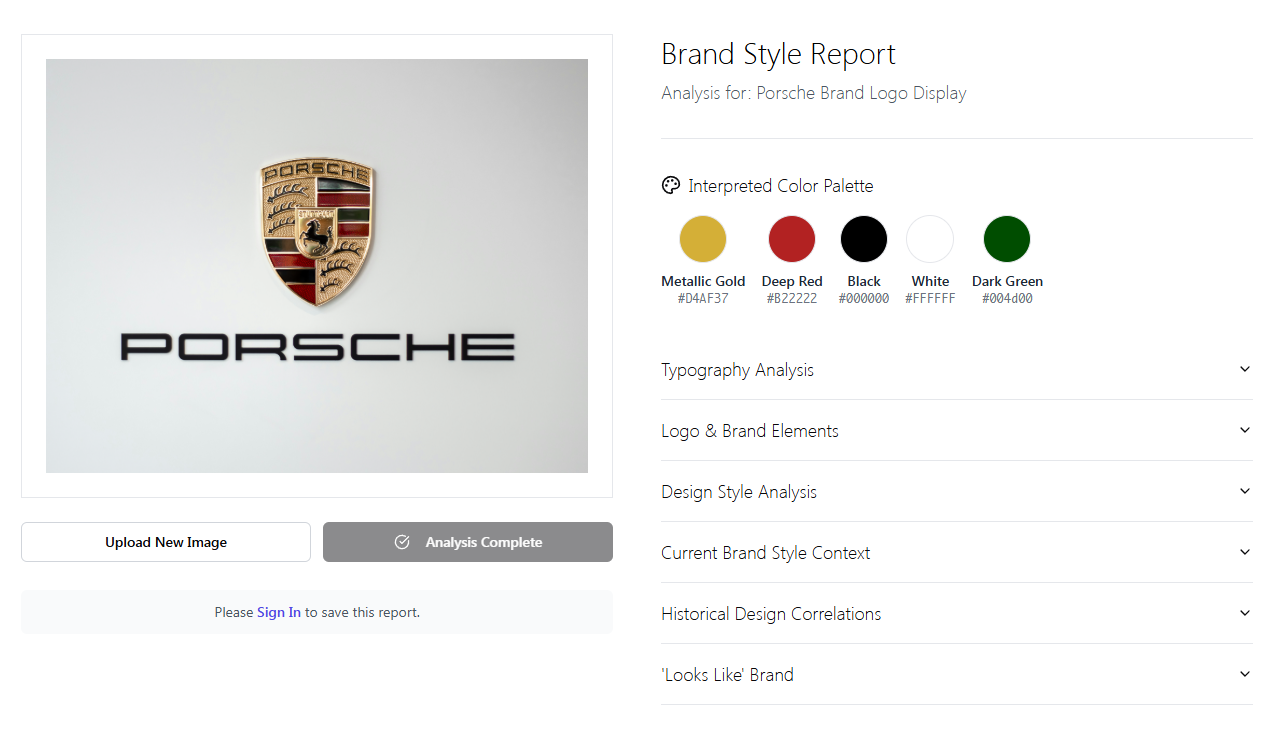Click the #004d00 hex code
Screen dimensions: 1280x734
[x=1007, y=298]
